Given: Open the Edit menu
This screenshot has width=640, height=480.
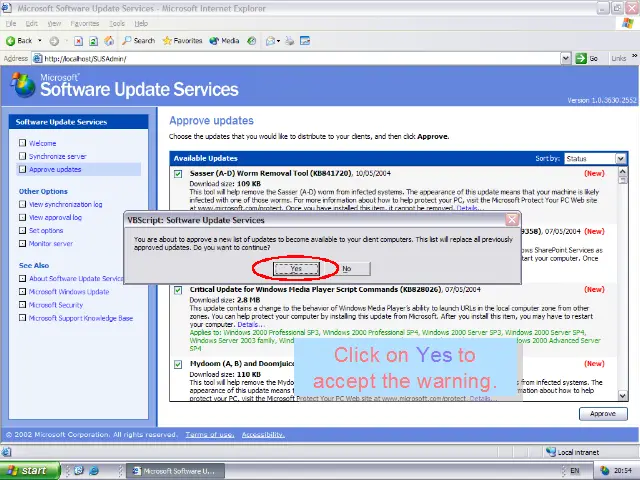Looking at the screenshot, I should click(31, 24).
